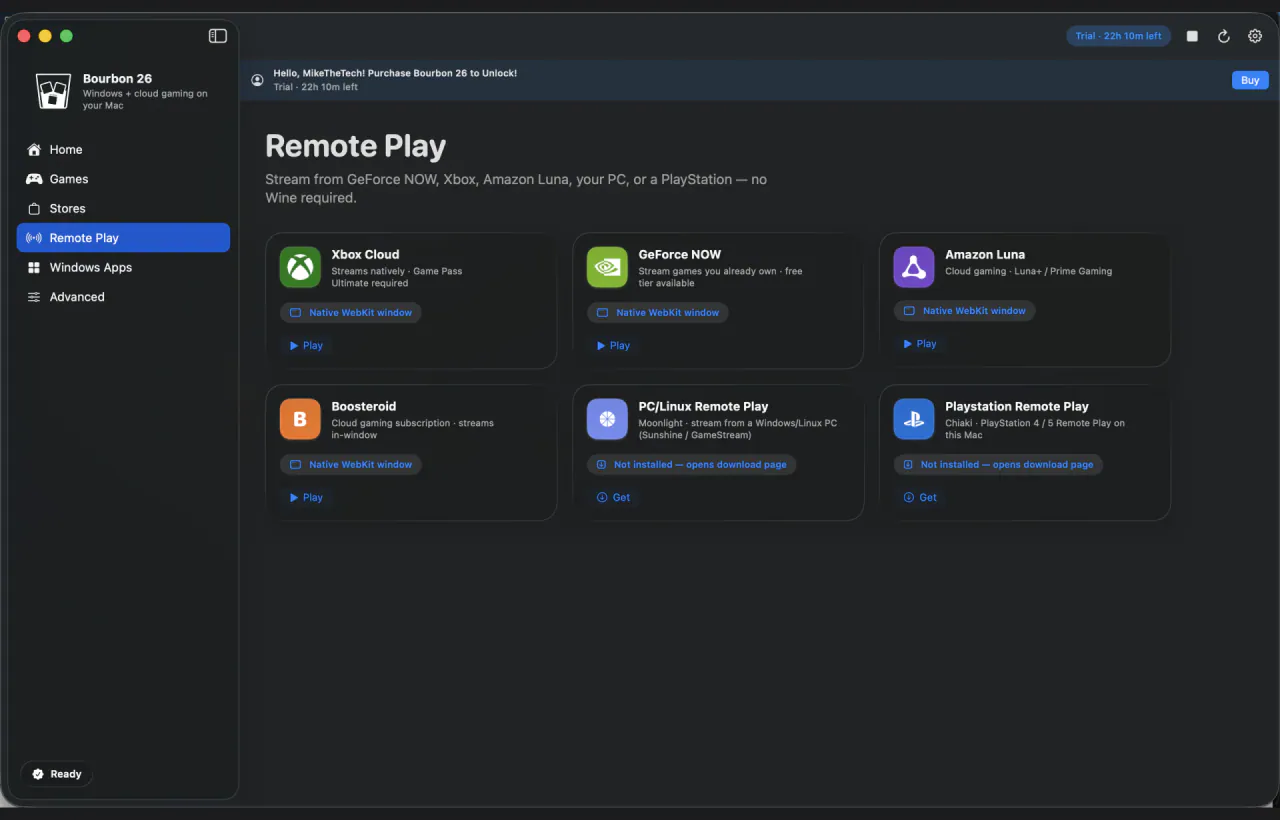Screen dimensions: 1280x820
Task: Click the stop square icon in toolbar
Action: 1192,36
